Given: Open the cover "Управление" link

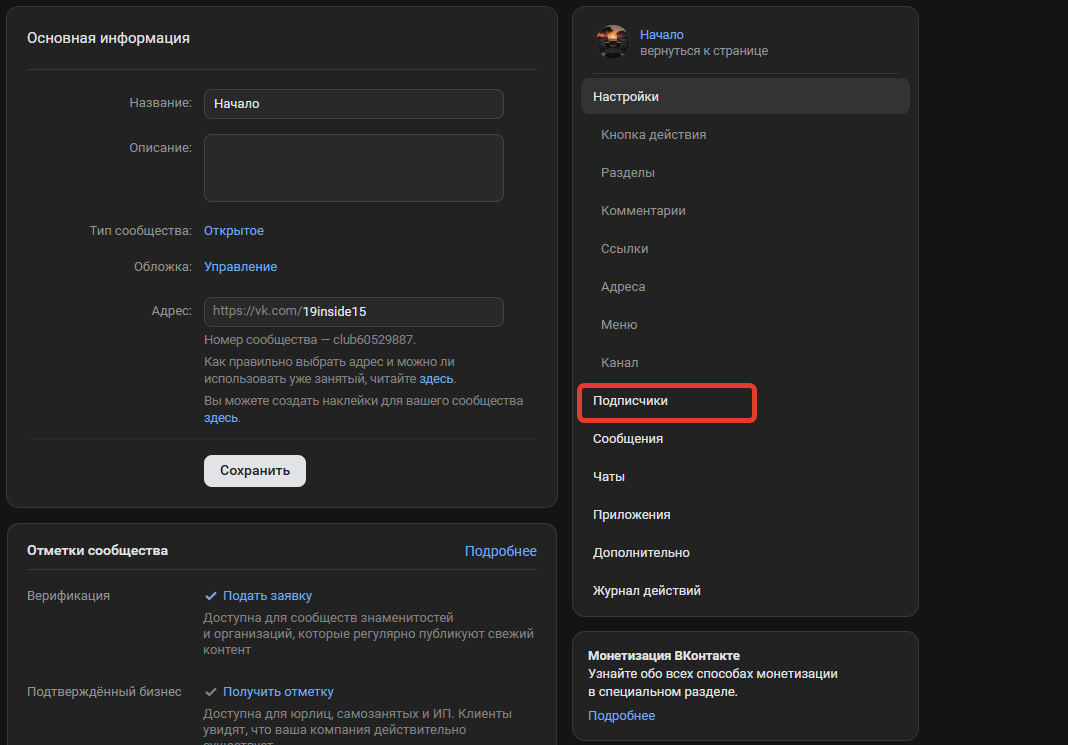Looking at the screenshot, I should pos(240,267).
